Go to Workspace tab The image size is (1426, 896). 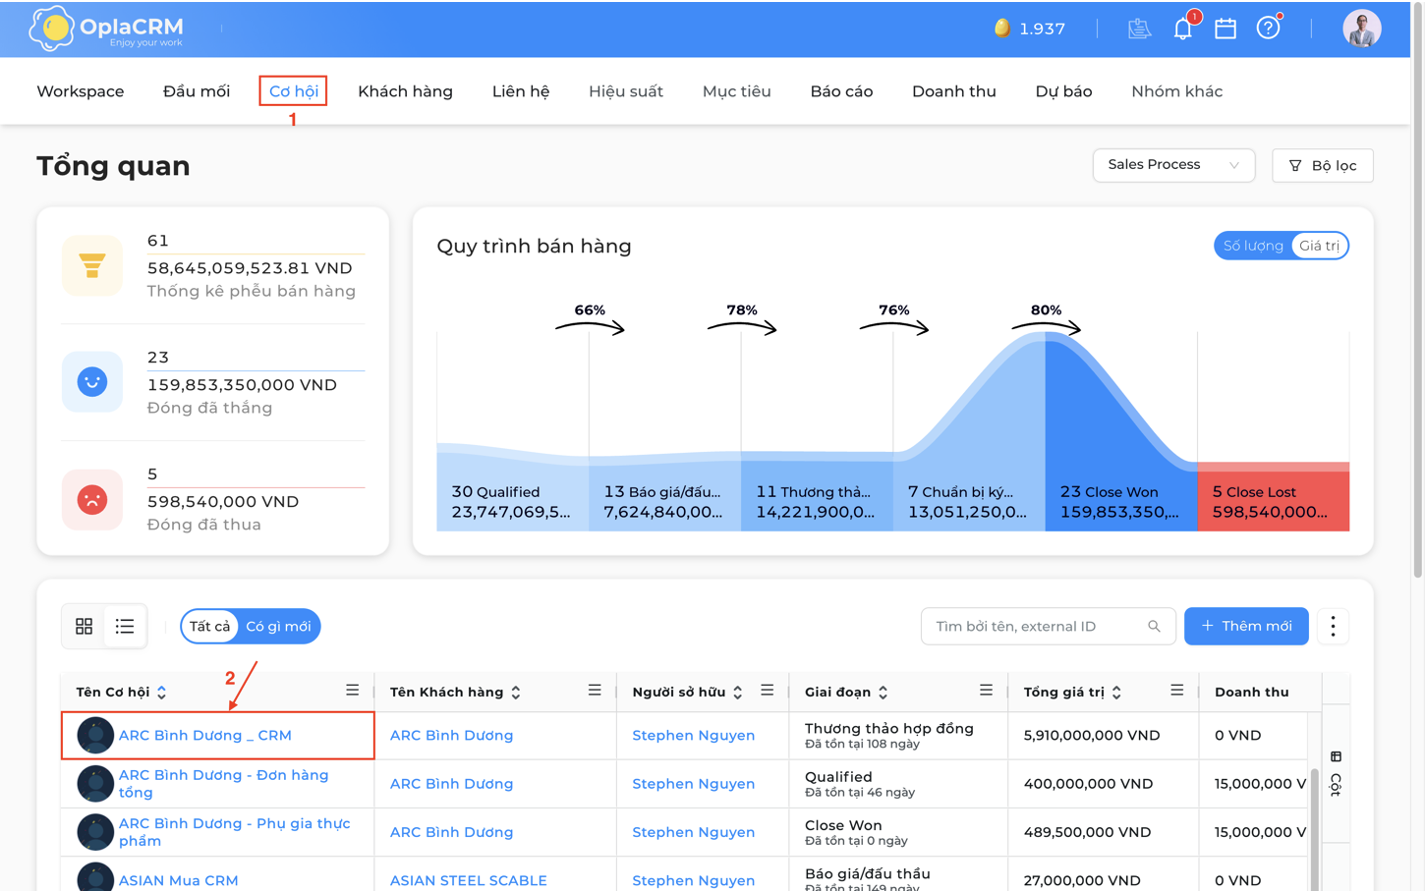click(80, 91)
